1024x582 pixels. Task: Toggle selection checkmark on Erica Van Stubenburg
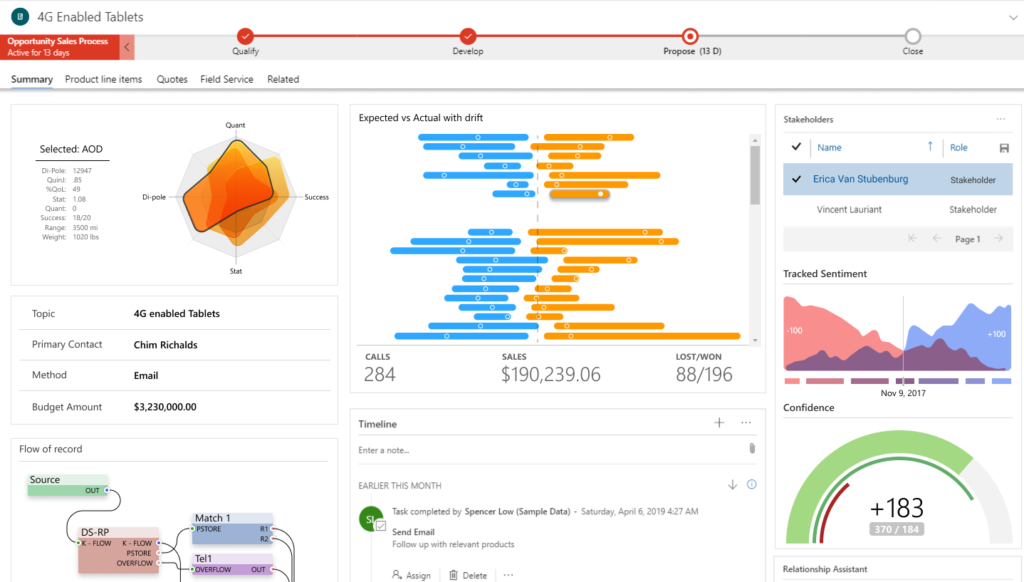(796, 178)
